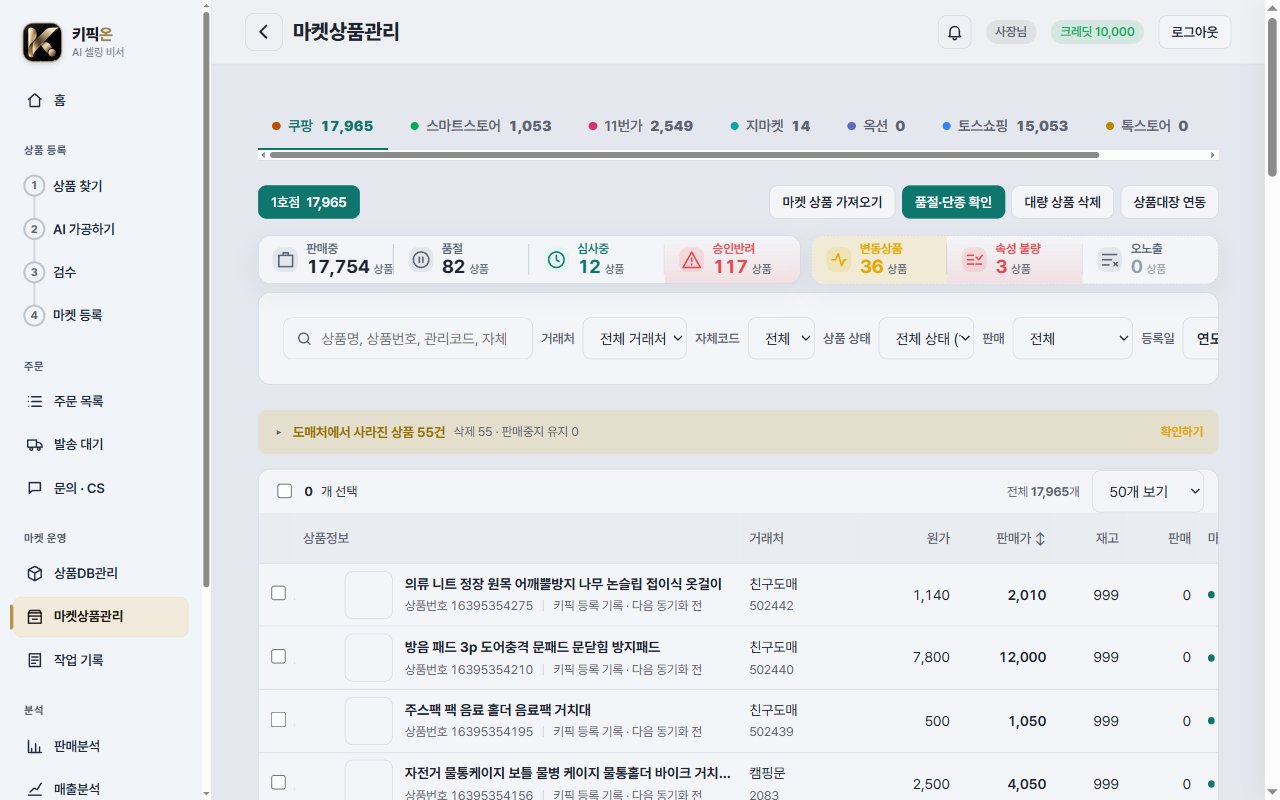1280x800 pixels.
Task: Click the 상품DB관리 box icon
Action: [x=35, y=573]
